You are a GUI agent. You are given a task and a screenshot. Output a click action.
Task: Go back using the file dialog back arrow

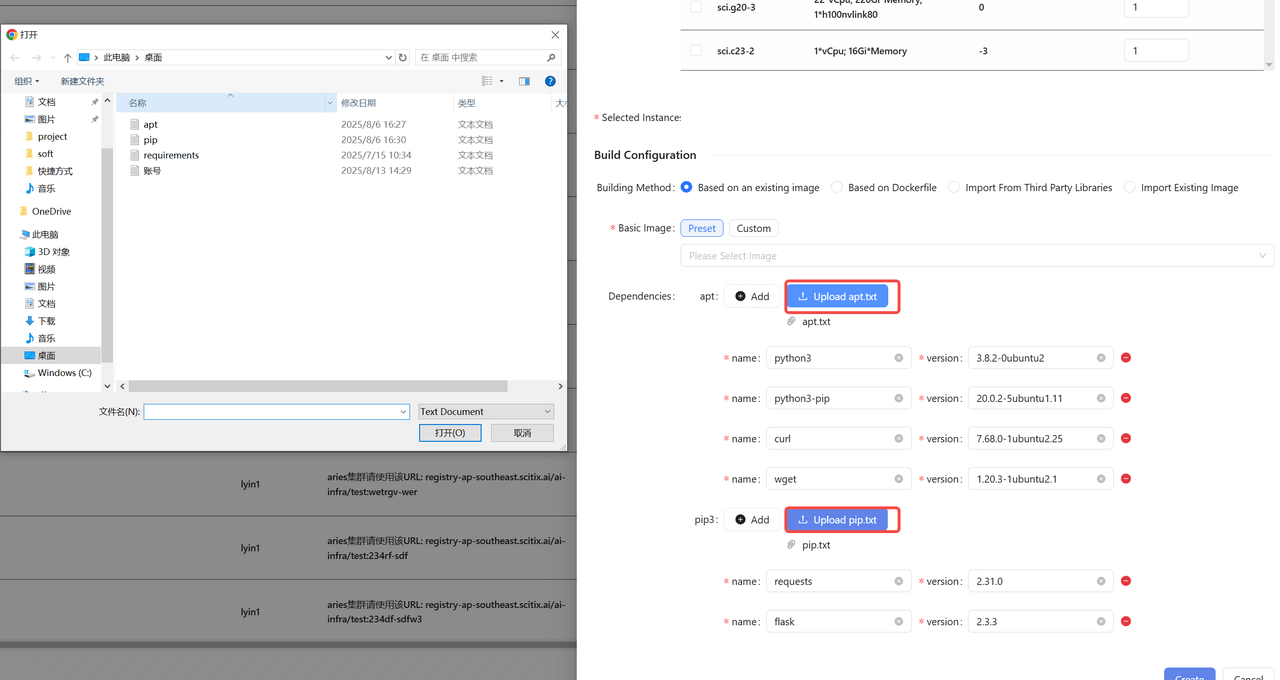point(15,58)
